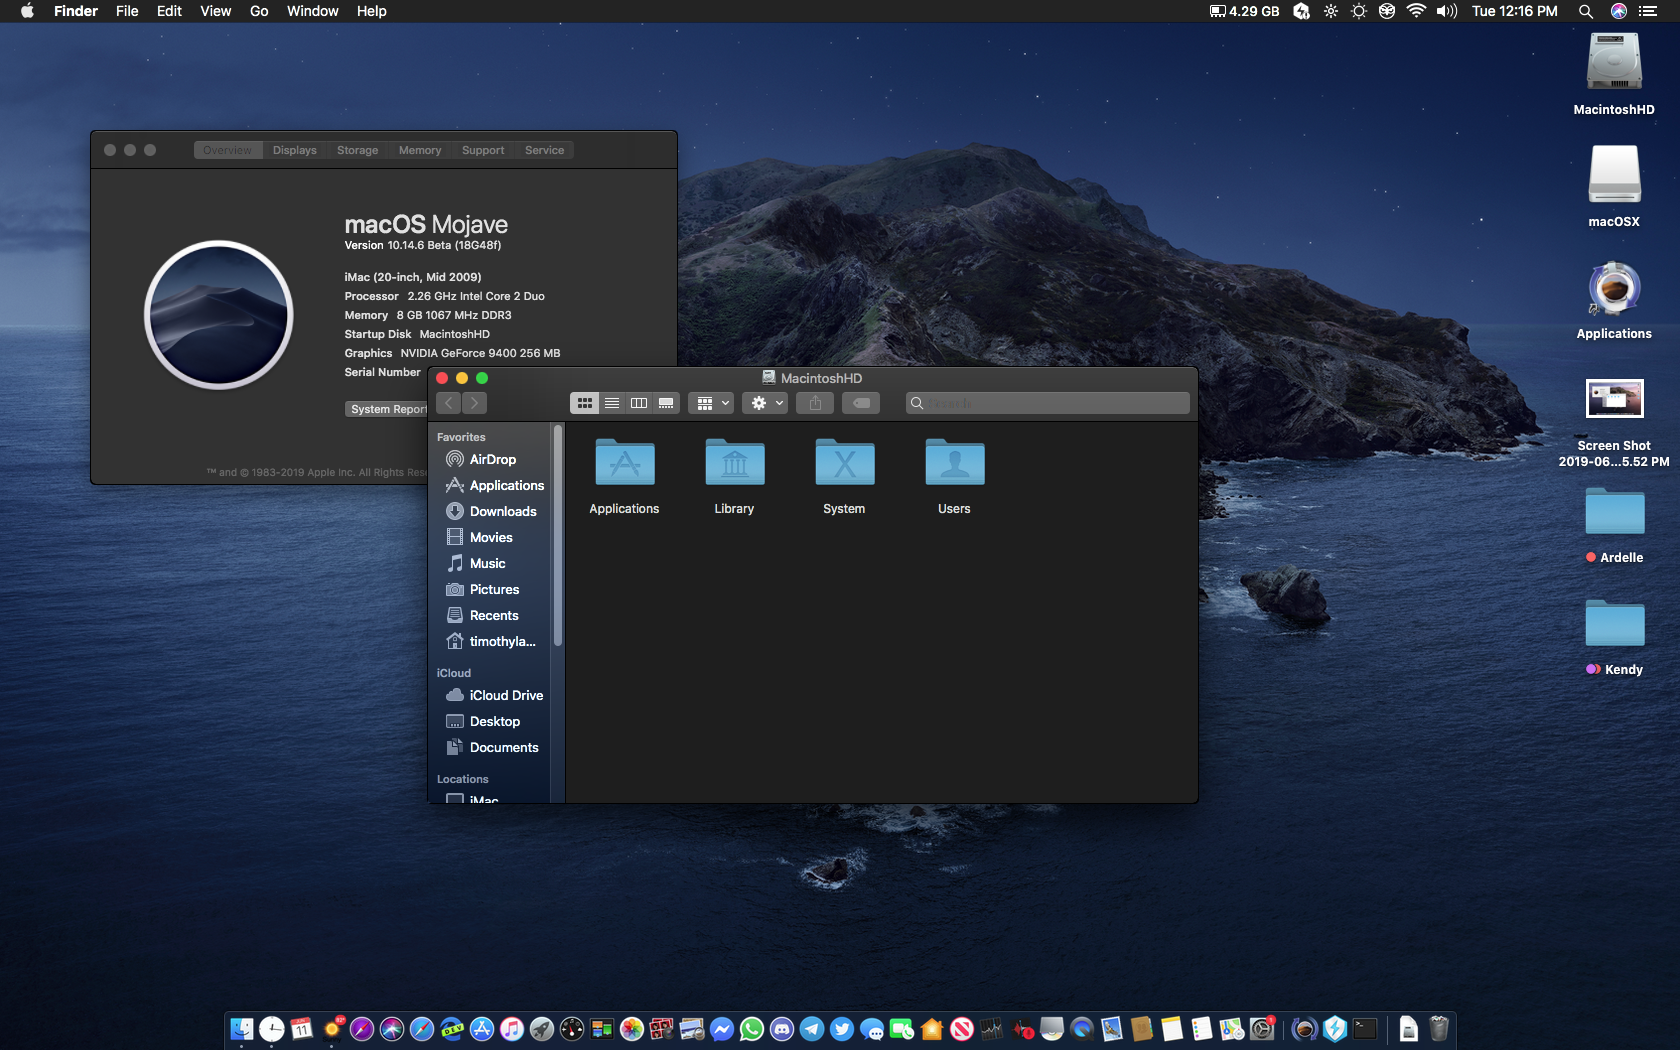Open System Preferences from the Dock

pyautogui.click(x=1262, y=1029)
